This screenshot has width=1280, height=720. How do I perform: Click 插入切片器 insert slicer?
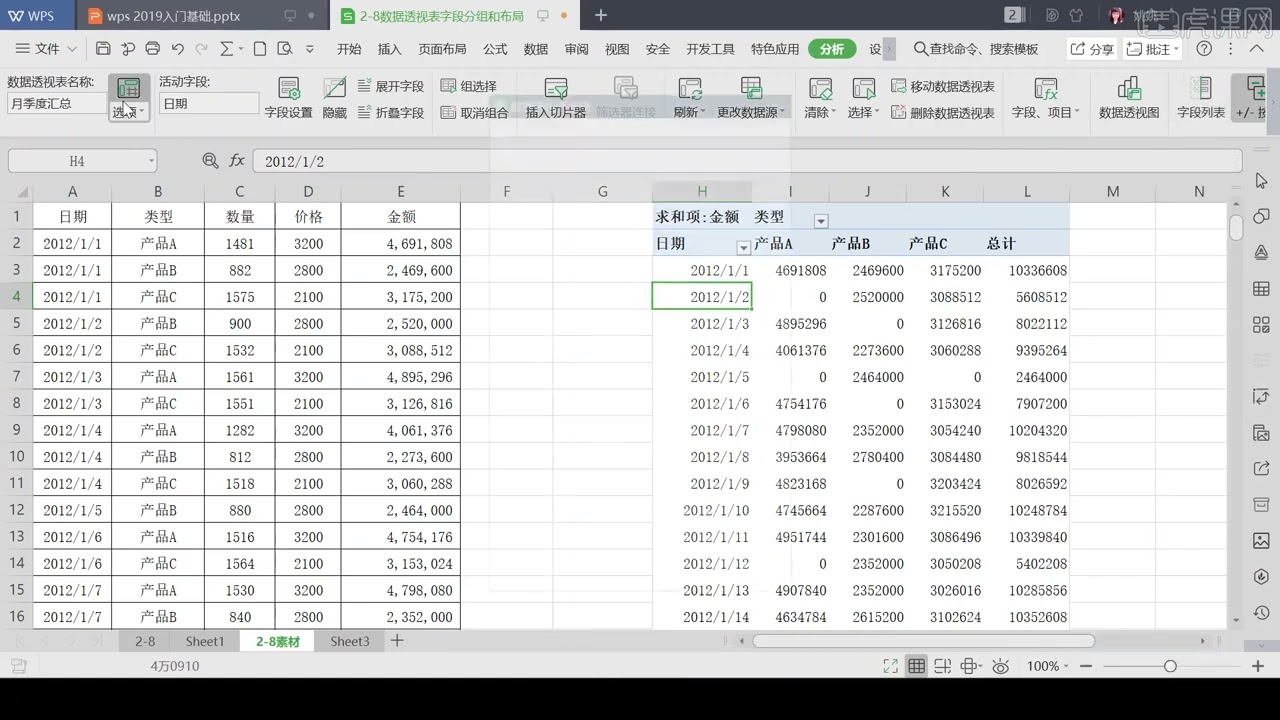tap(556, 99)
